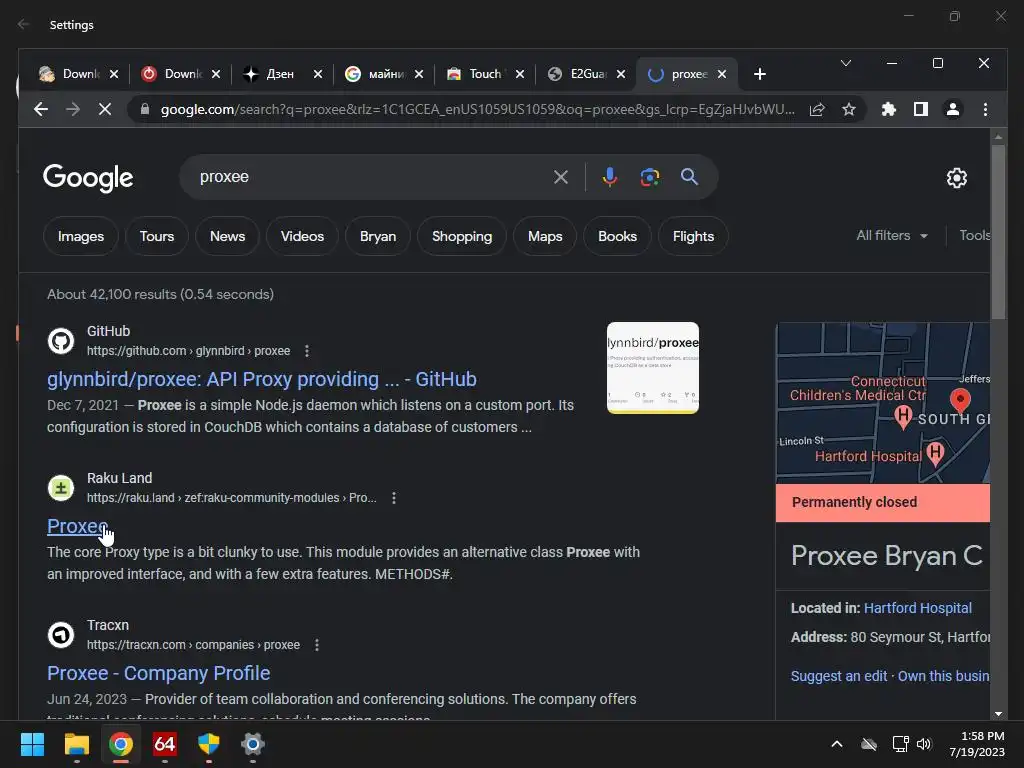The width and height of the screenshot is (1024, 768).
Task: Open a new tab with plus button
Action: point(760,74)
